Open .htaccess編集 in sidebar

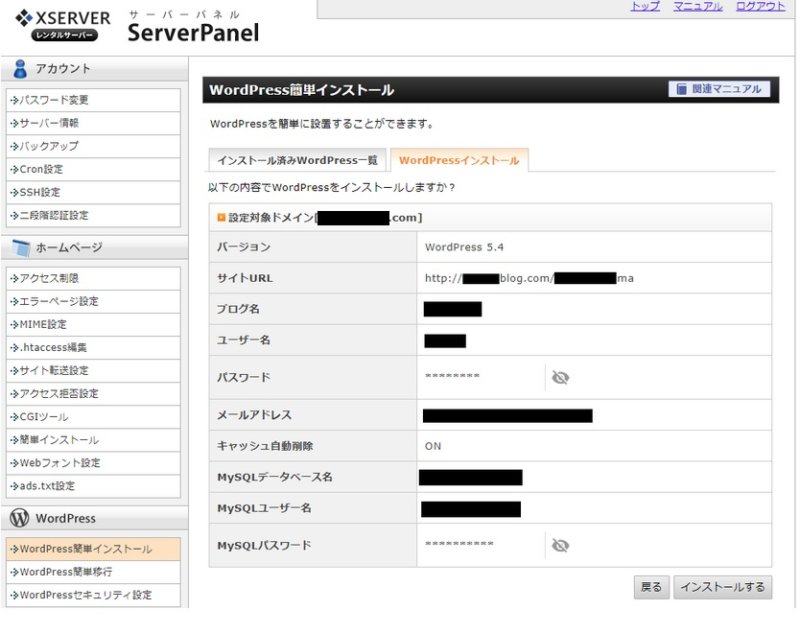point(93,347)
